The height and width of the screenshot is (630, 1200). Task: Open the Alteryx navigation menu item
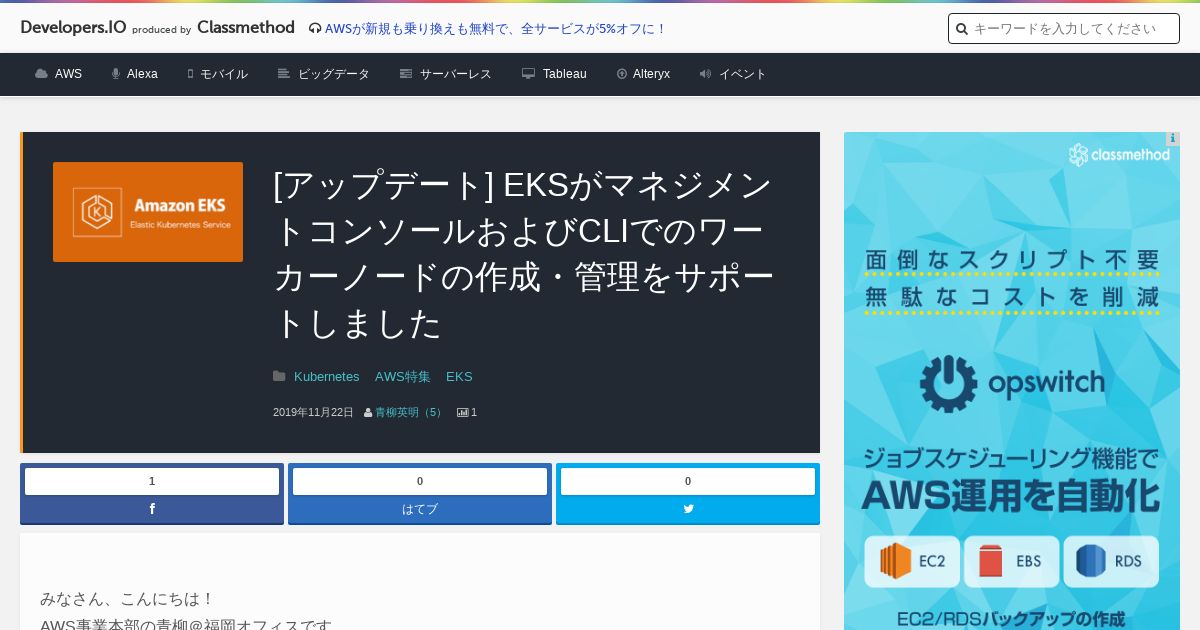coord(652,74)
